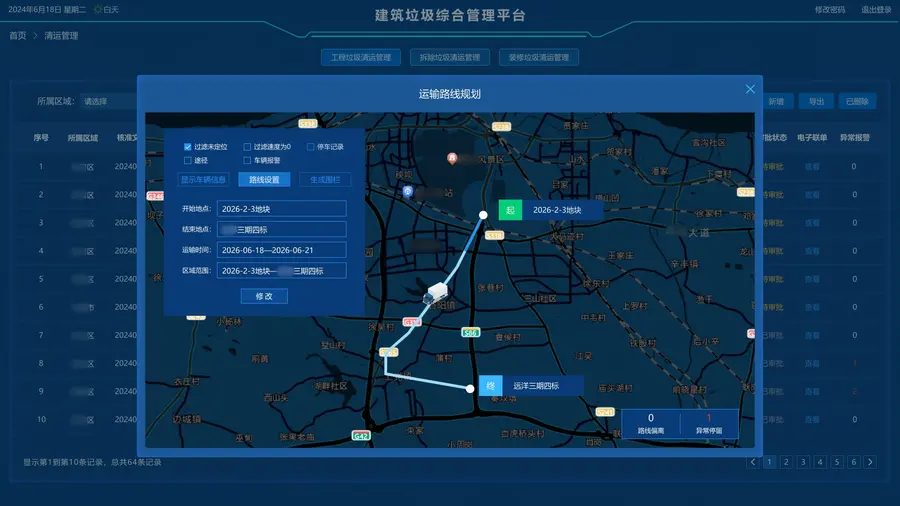
Task: Uncheck the 过滤未定位 checkbox
Action: click(x=188, y=147)
